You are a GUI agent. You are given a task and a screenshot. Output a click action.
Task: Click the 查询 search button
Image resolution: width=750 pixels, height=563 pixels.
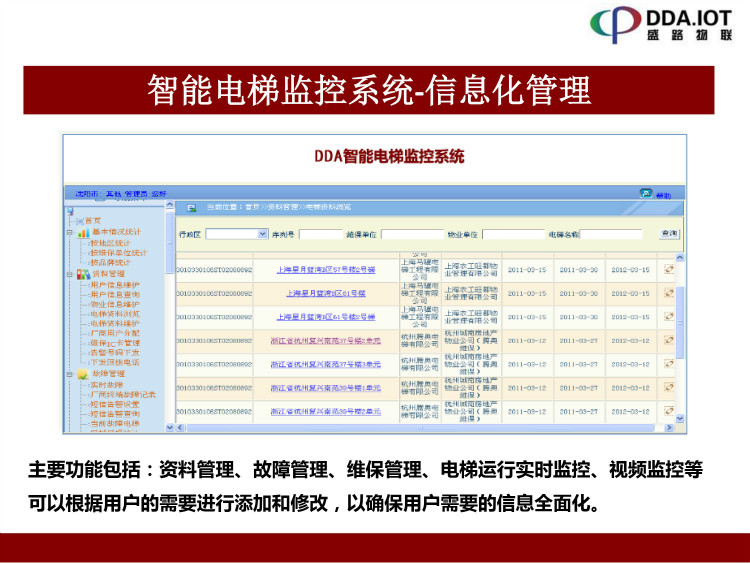click(x=669, y=233)
